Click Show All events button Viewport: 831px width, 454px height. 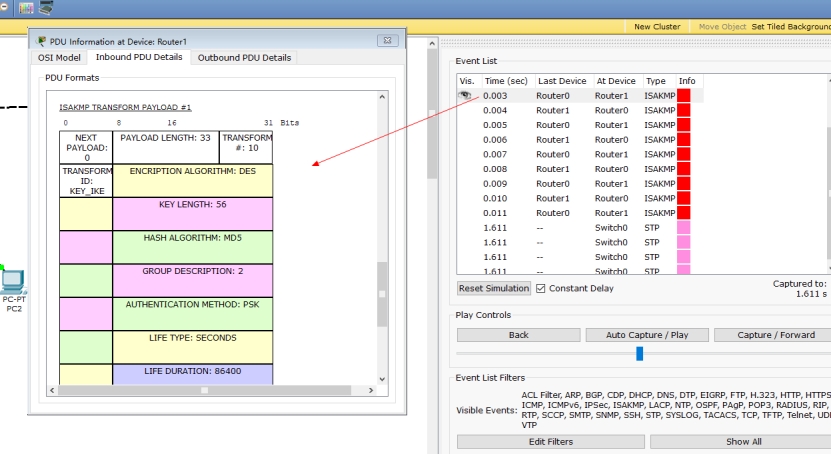click(x=742, y=441)
